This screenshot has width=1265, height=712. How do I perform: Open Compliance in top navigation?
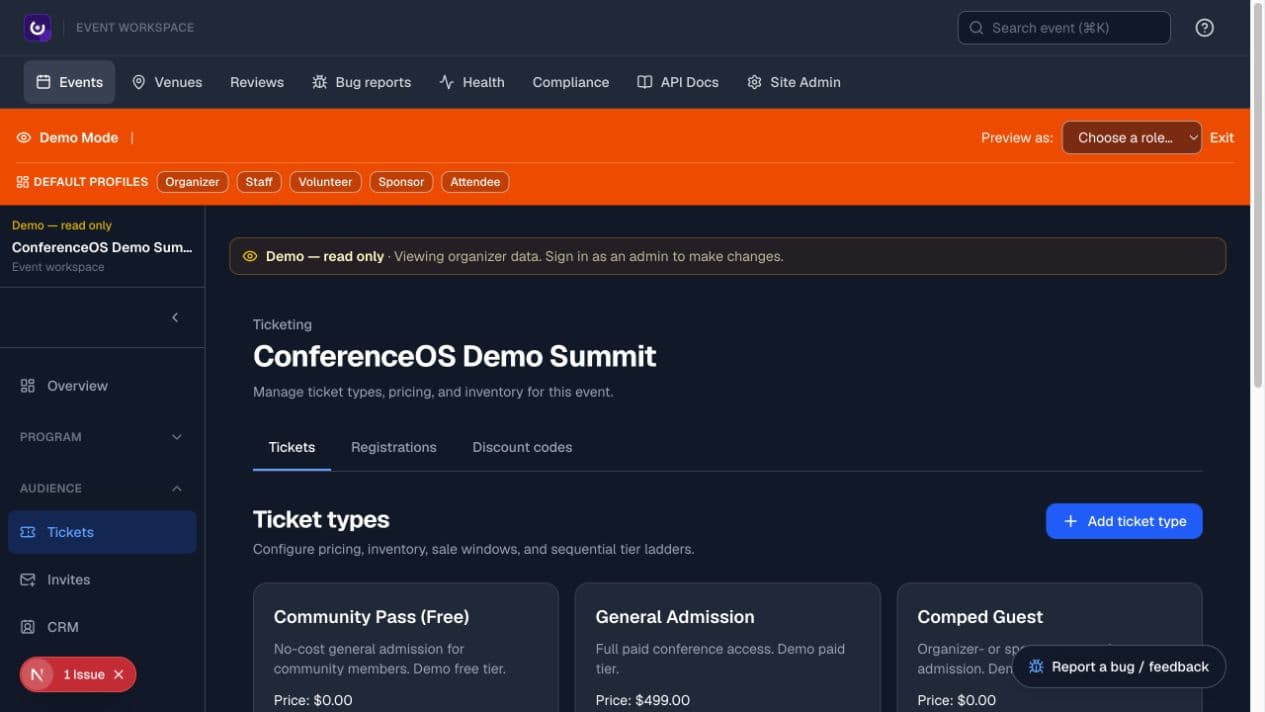[x=570, y=82]
